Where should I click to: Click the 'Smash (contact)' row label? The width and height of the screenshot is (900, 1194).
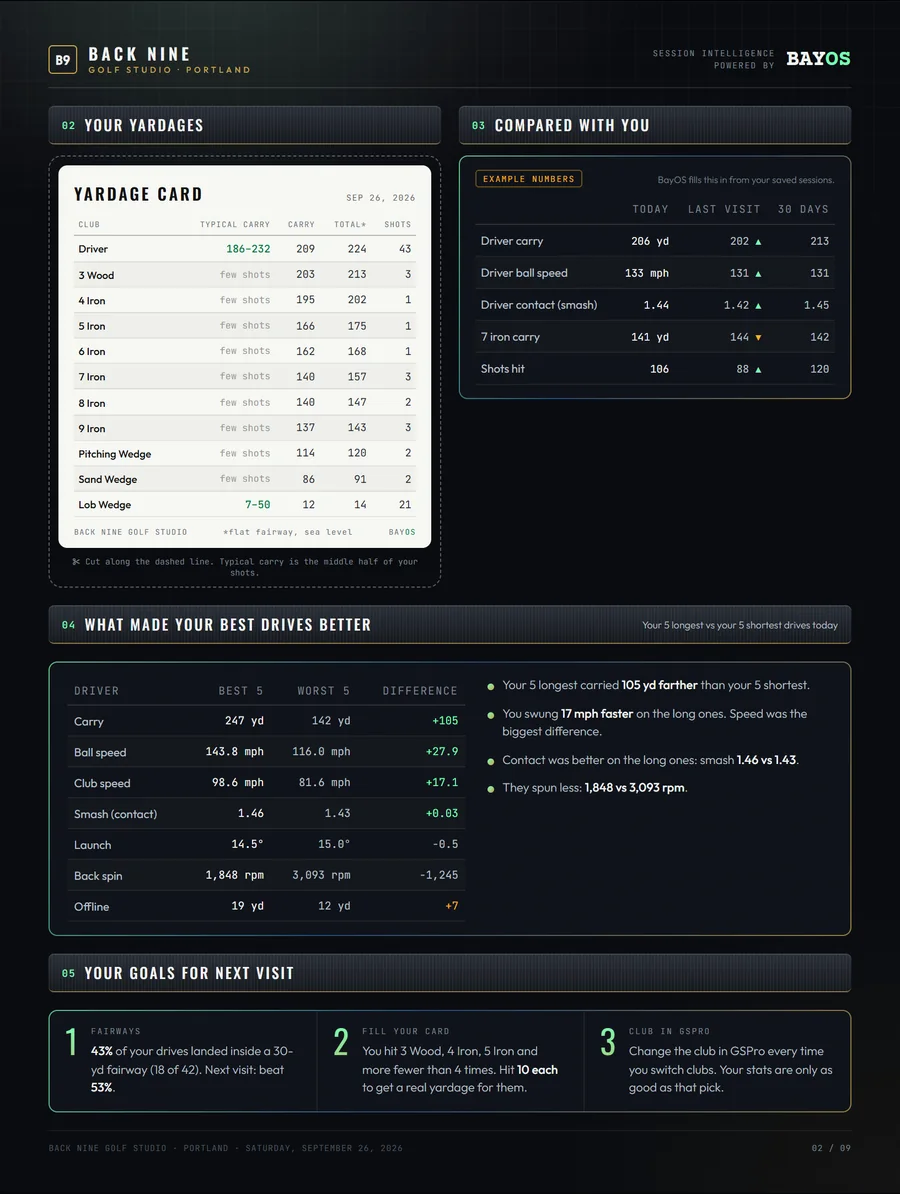(x=116, y=815)
